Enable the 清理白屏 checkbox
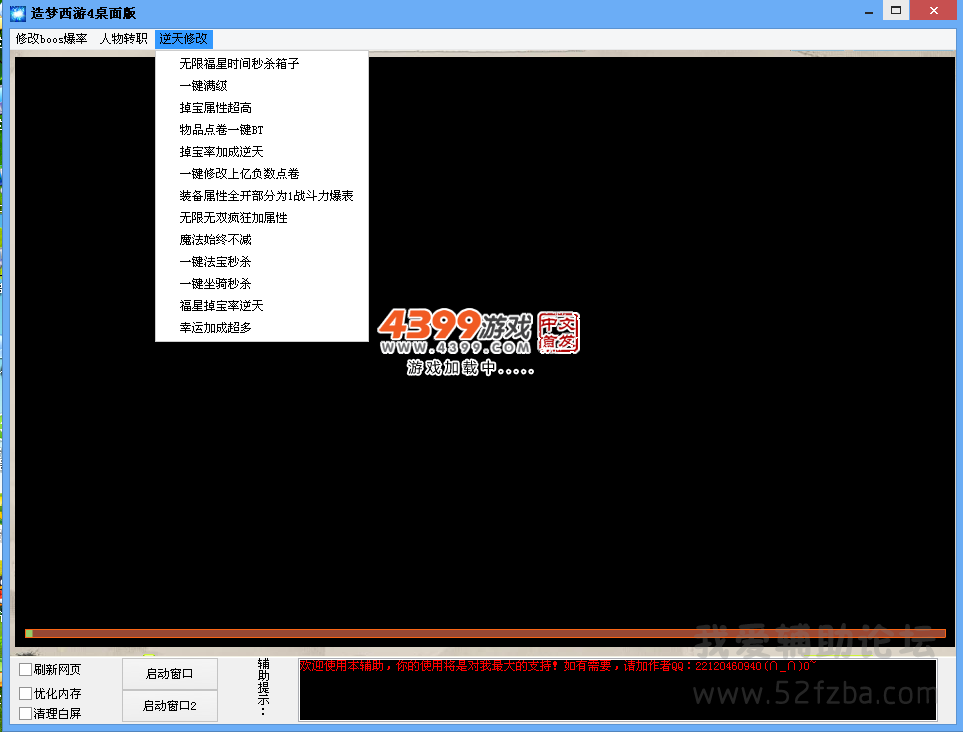 click(x=26, y=714)
